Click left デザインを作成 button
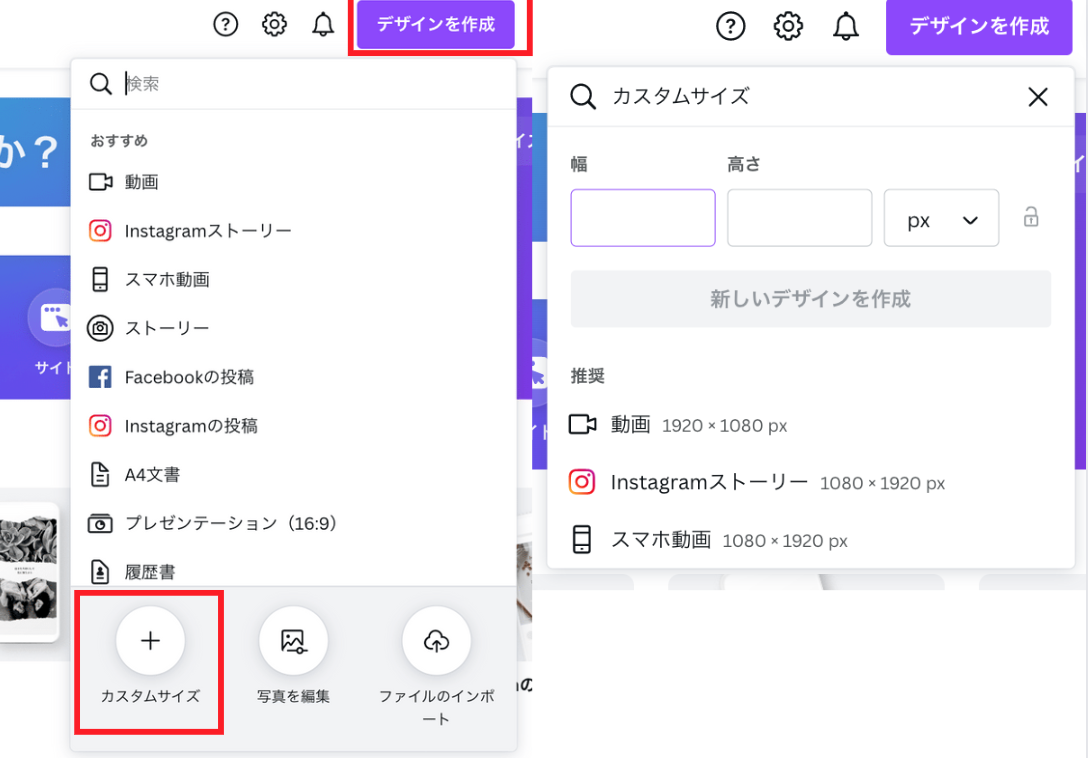The width and height of the screenshot is (1088, 758). coord(436,24)
